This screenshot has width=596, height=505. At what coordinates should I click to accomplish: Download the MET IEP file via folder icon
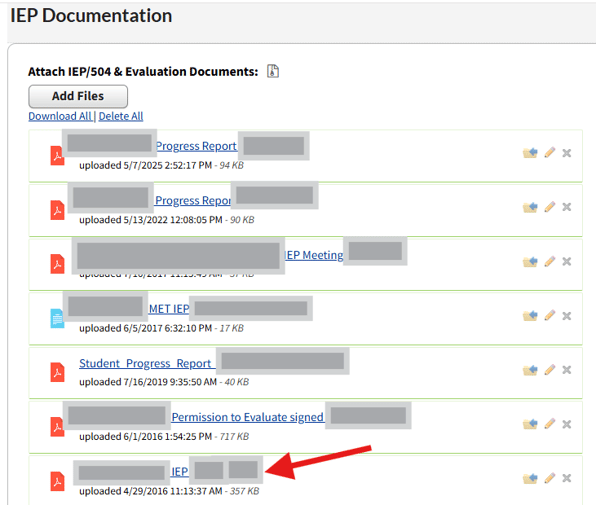tap(530, 316)
